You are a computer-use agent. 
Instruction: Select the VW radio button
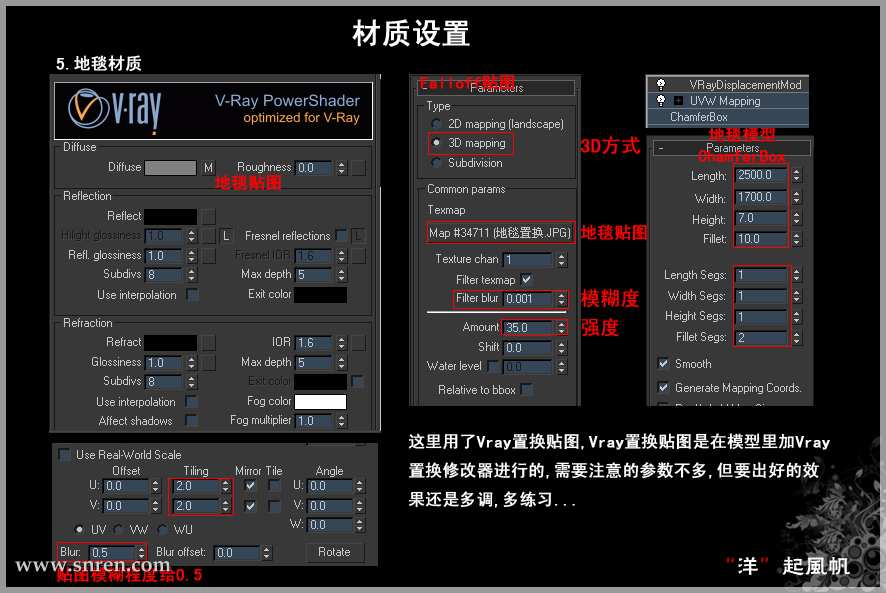118,530
